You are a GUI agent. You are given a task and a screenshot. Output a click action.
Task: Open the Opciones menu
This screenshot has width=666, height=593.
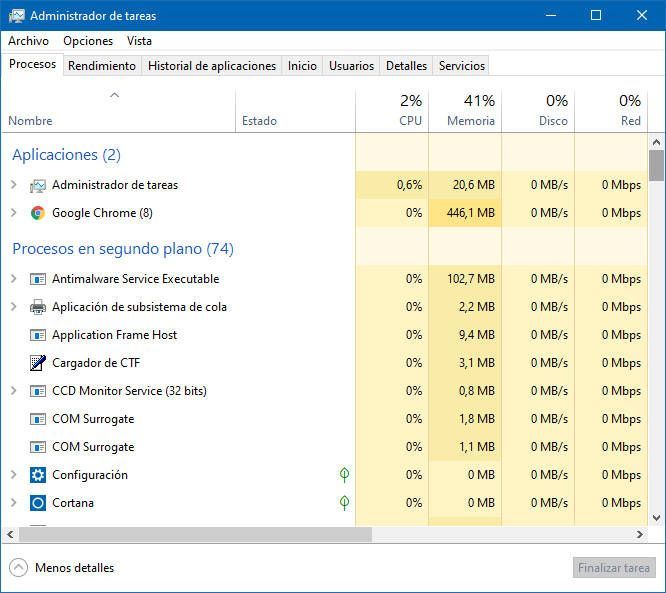pos(88,41)
